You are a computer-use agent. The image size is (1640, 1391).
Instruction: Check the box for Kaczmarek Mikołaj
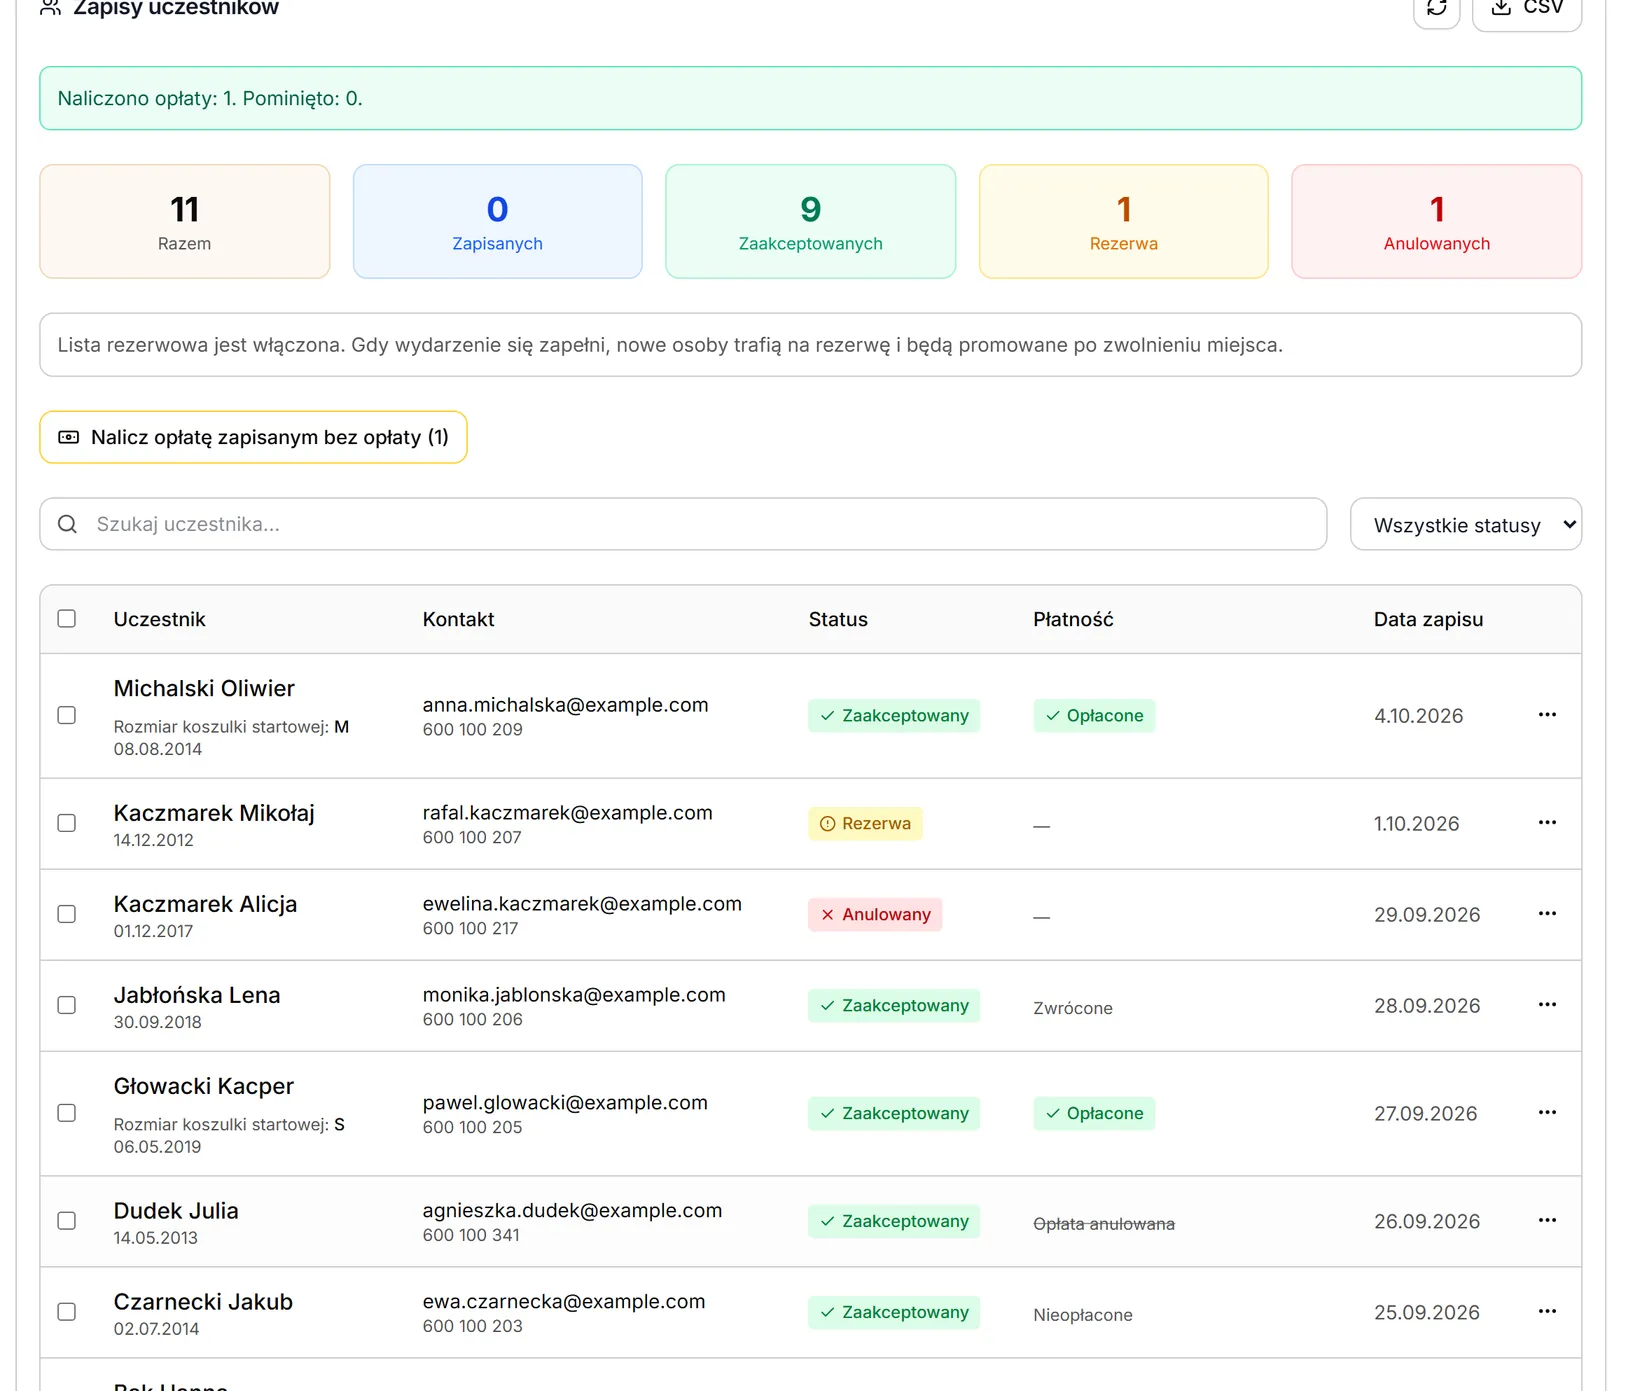[x=67, y=823]
